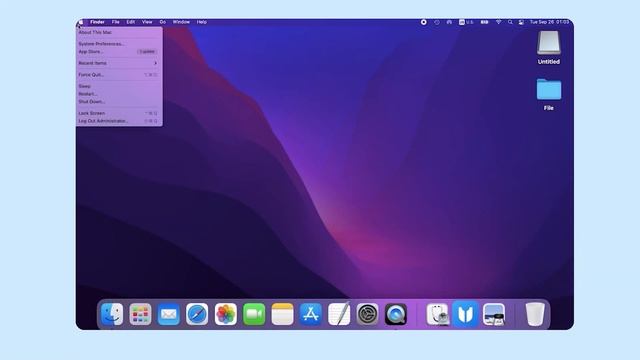Select the File folder on desktop
Screen dimensions: 640x360
[549, 94]
